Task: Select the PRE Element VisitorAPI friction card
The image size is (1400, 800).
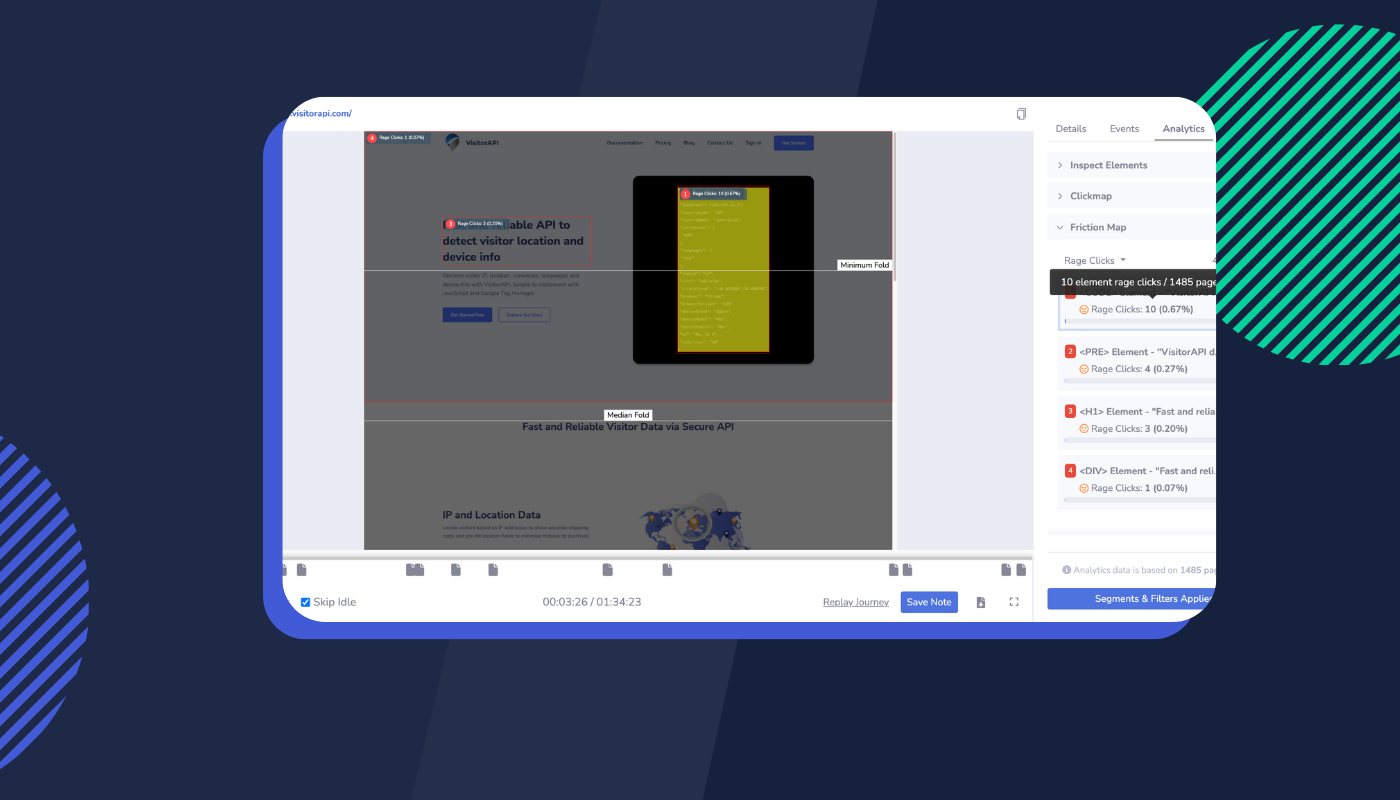Action: click(x=1137, y=362)
